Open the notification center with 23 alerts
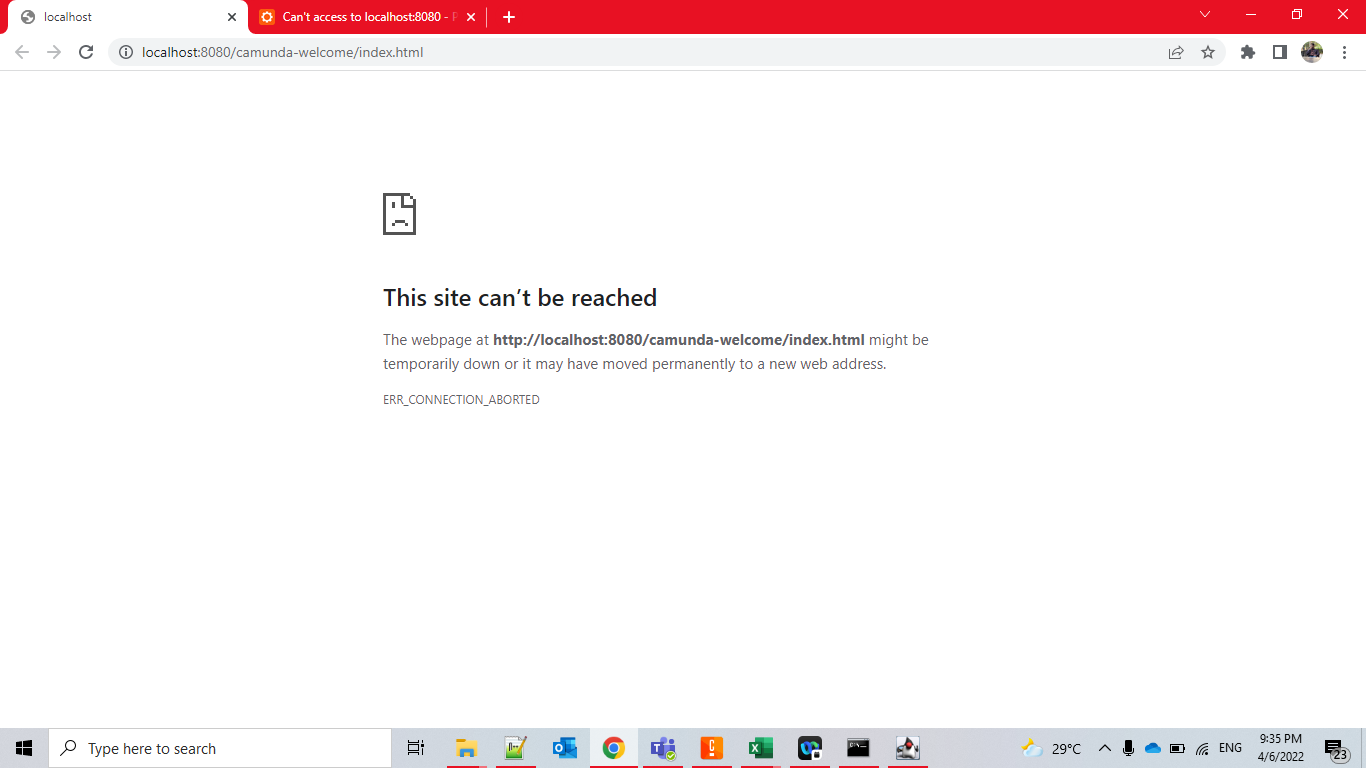Image resolution: width=1366 pixels, height=768 pixels. 1337,749
